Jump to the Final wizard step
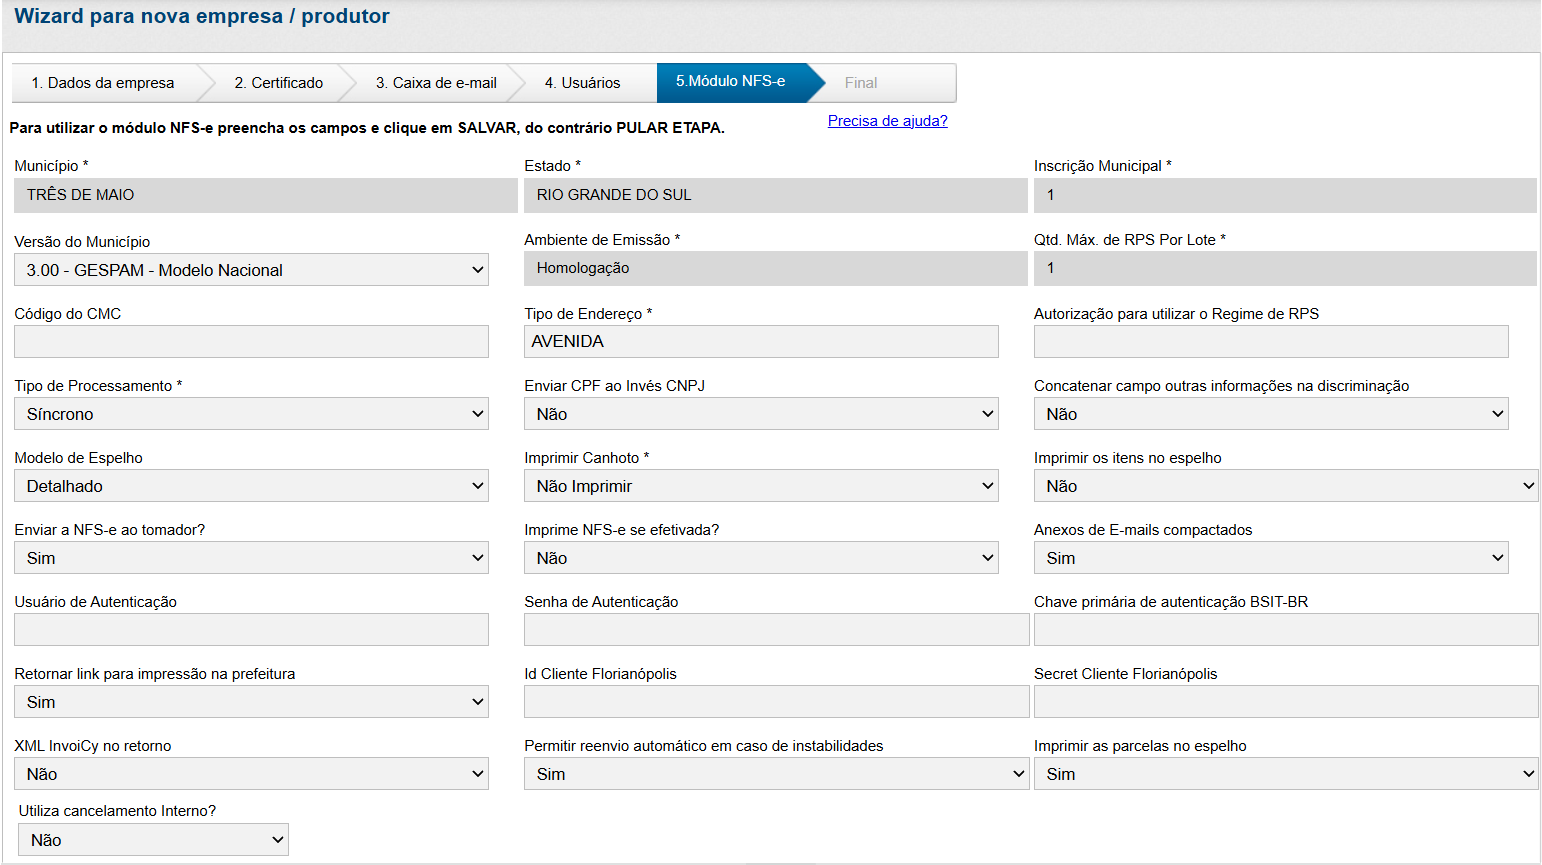Screen dimensions: 1542x865 (860, 83)
